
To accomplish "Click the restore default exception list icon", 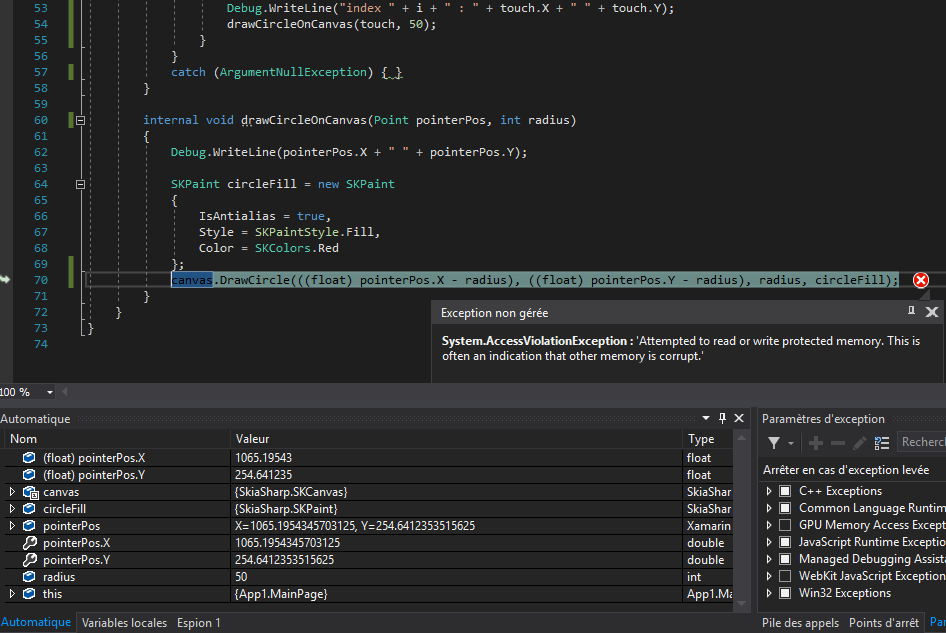I will [881, 443].
